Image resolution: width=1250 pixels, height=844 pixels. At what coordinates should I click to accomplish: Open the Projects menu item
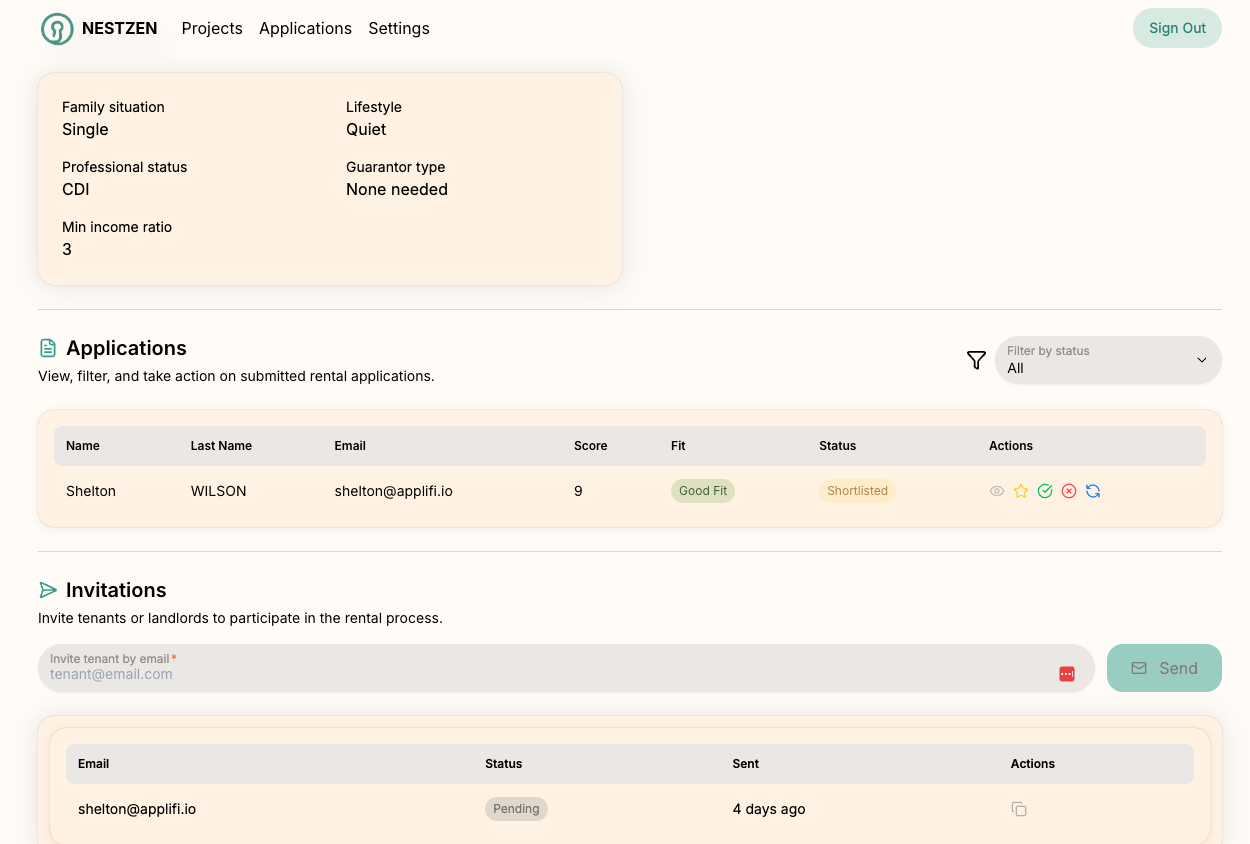(211, 29)
